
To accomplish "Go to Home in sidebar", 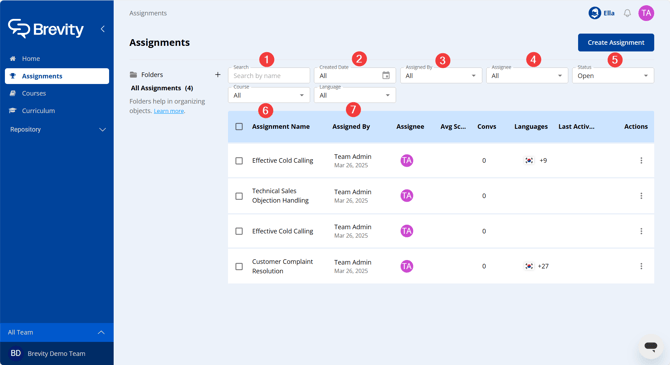I will click(57, 59).
